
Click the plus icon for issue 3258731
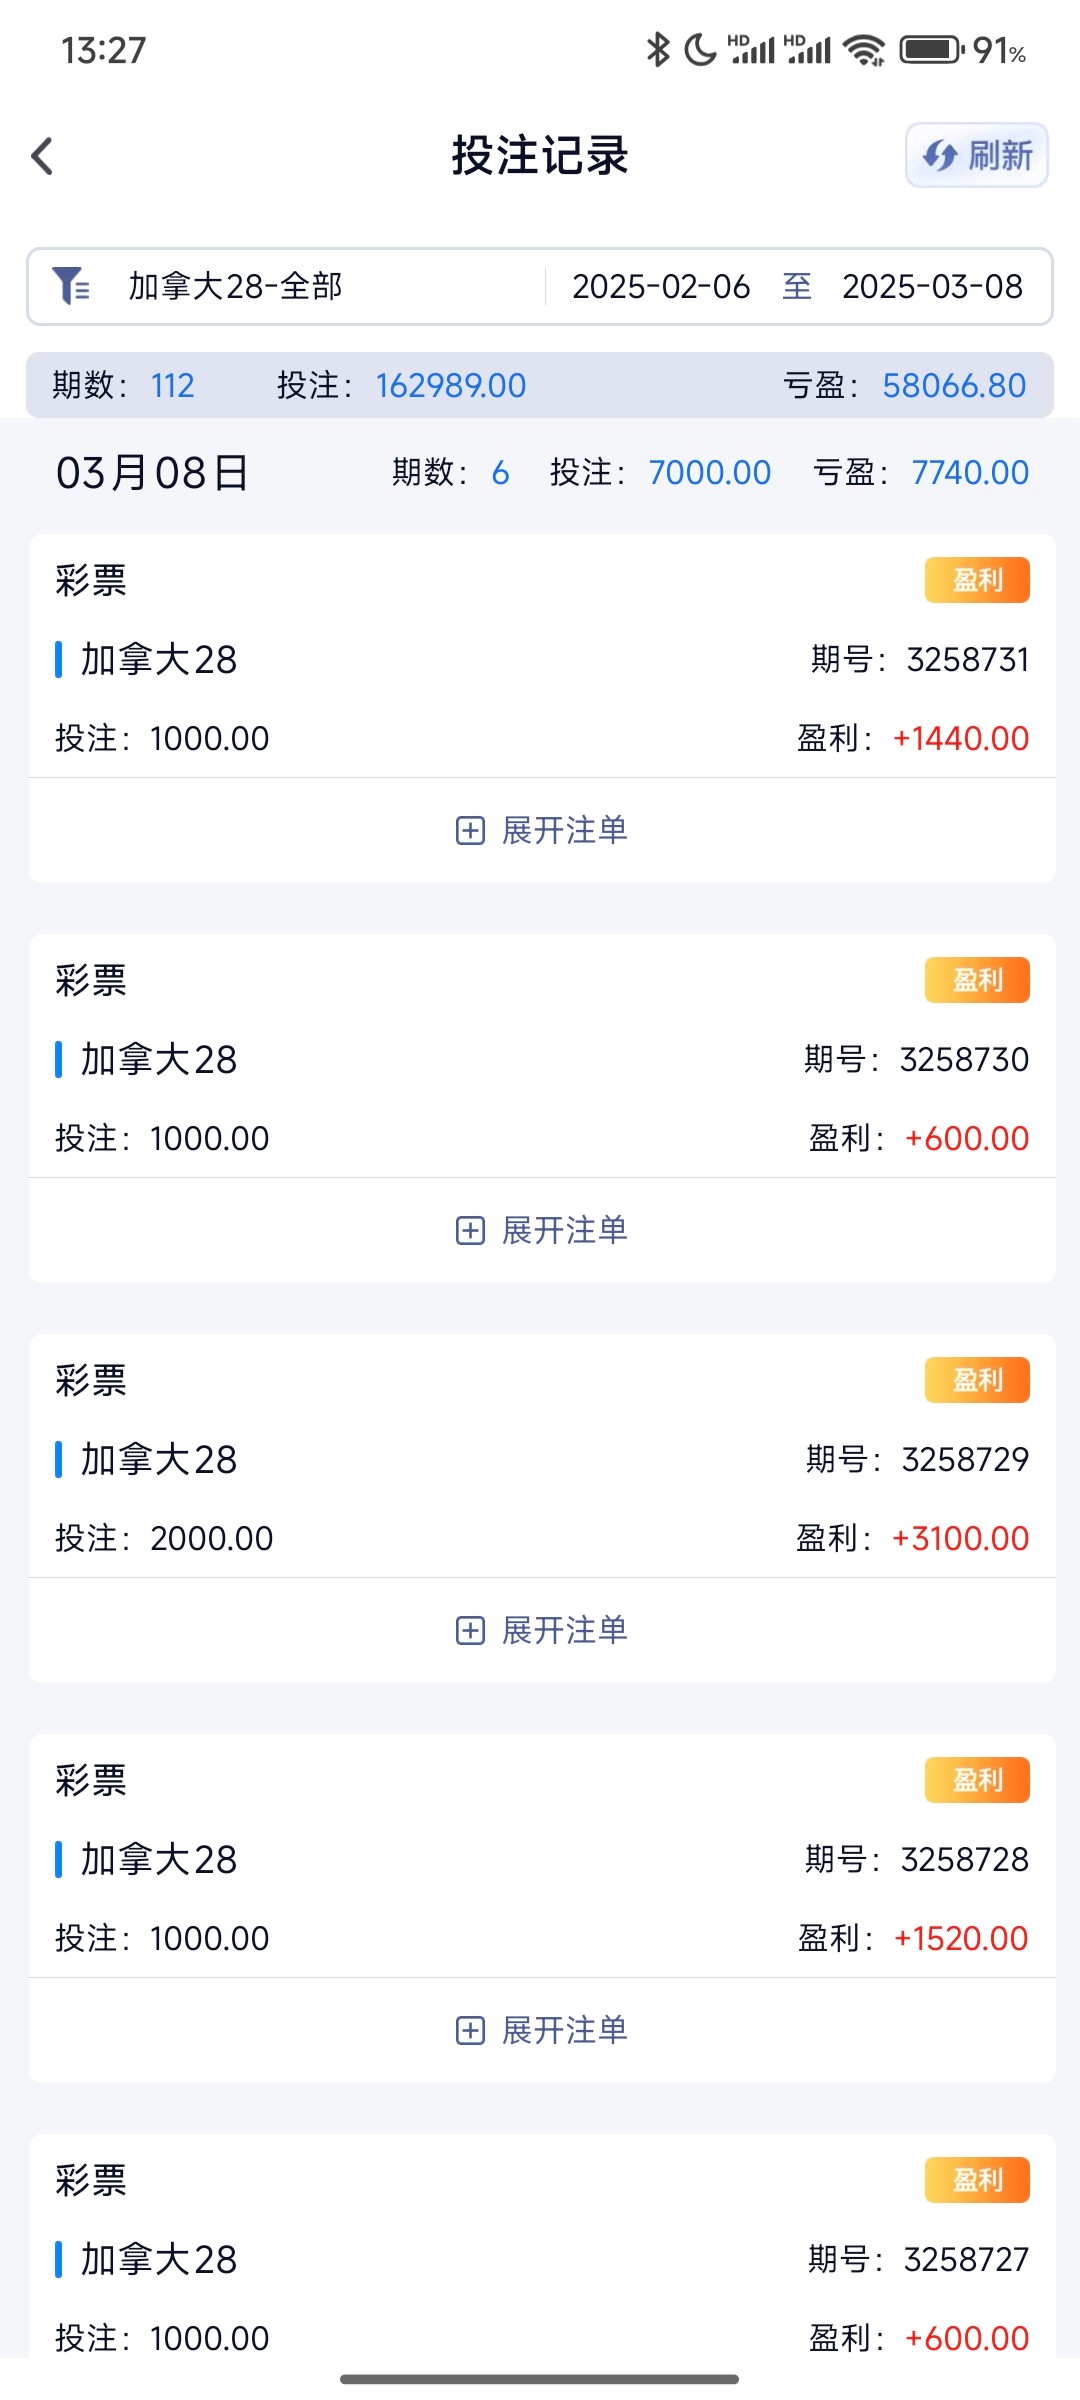470,830
